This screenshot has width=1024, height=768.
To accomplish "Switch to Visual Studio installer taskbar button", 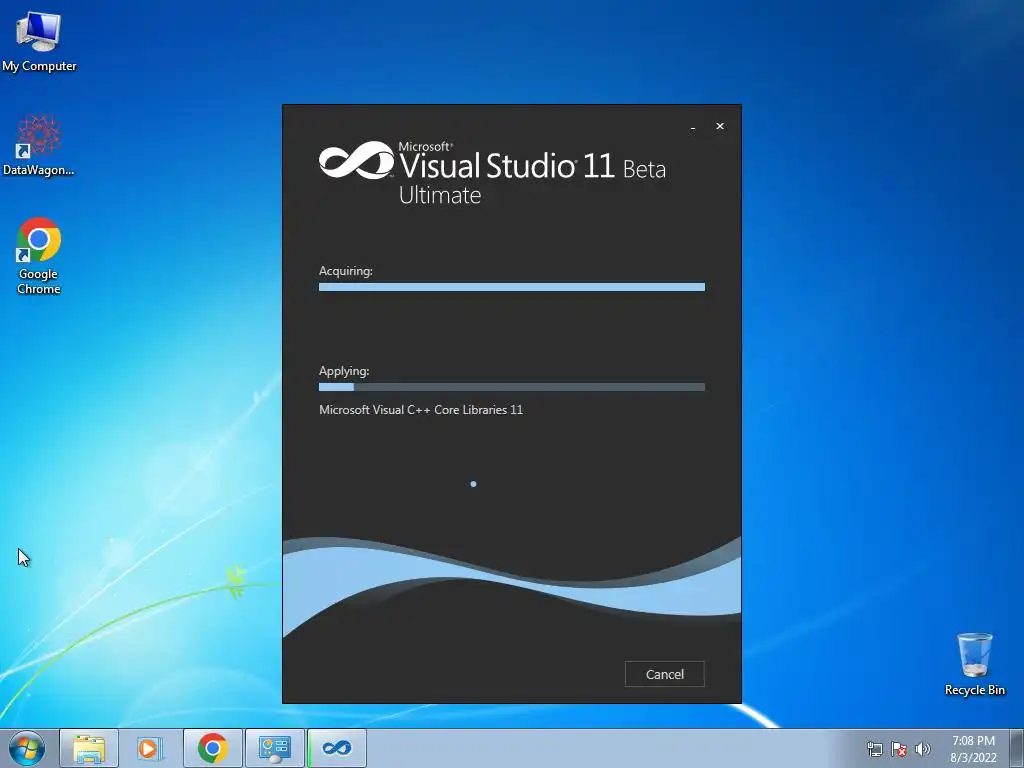I will click(x=337, y=748).
